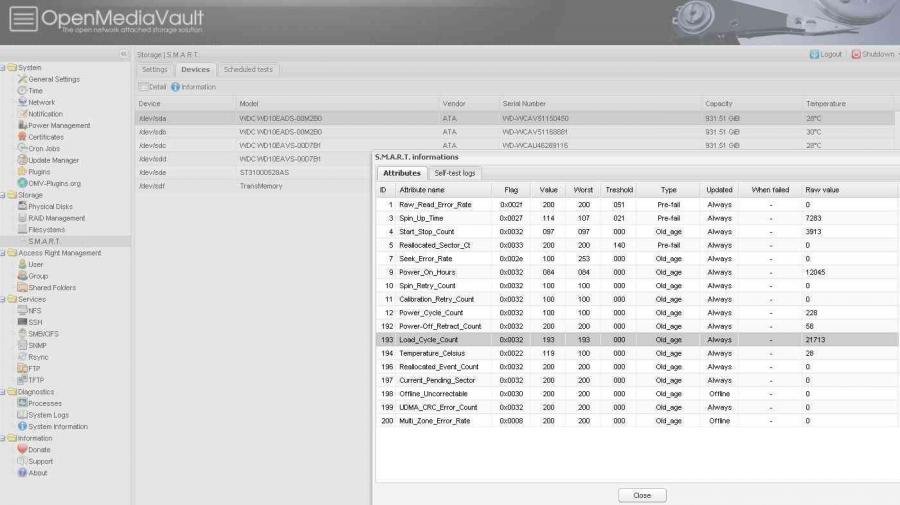900x505 pixels.
Task: Collapse the Services tree folder
Action: 3,299
